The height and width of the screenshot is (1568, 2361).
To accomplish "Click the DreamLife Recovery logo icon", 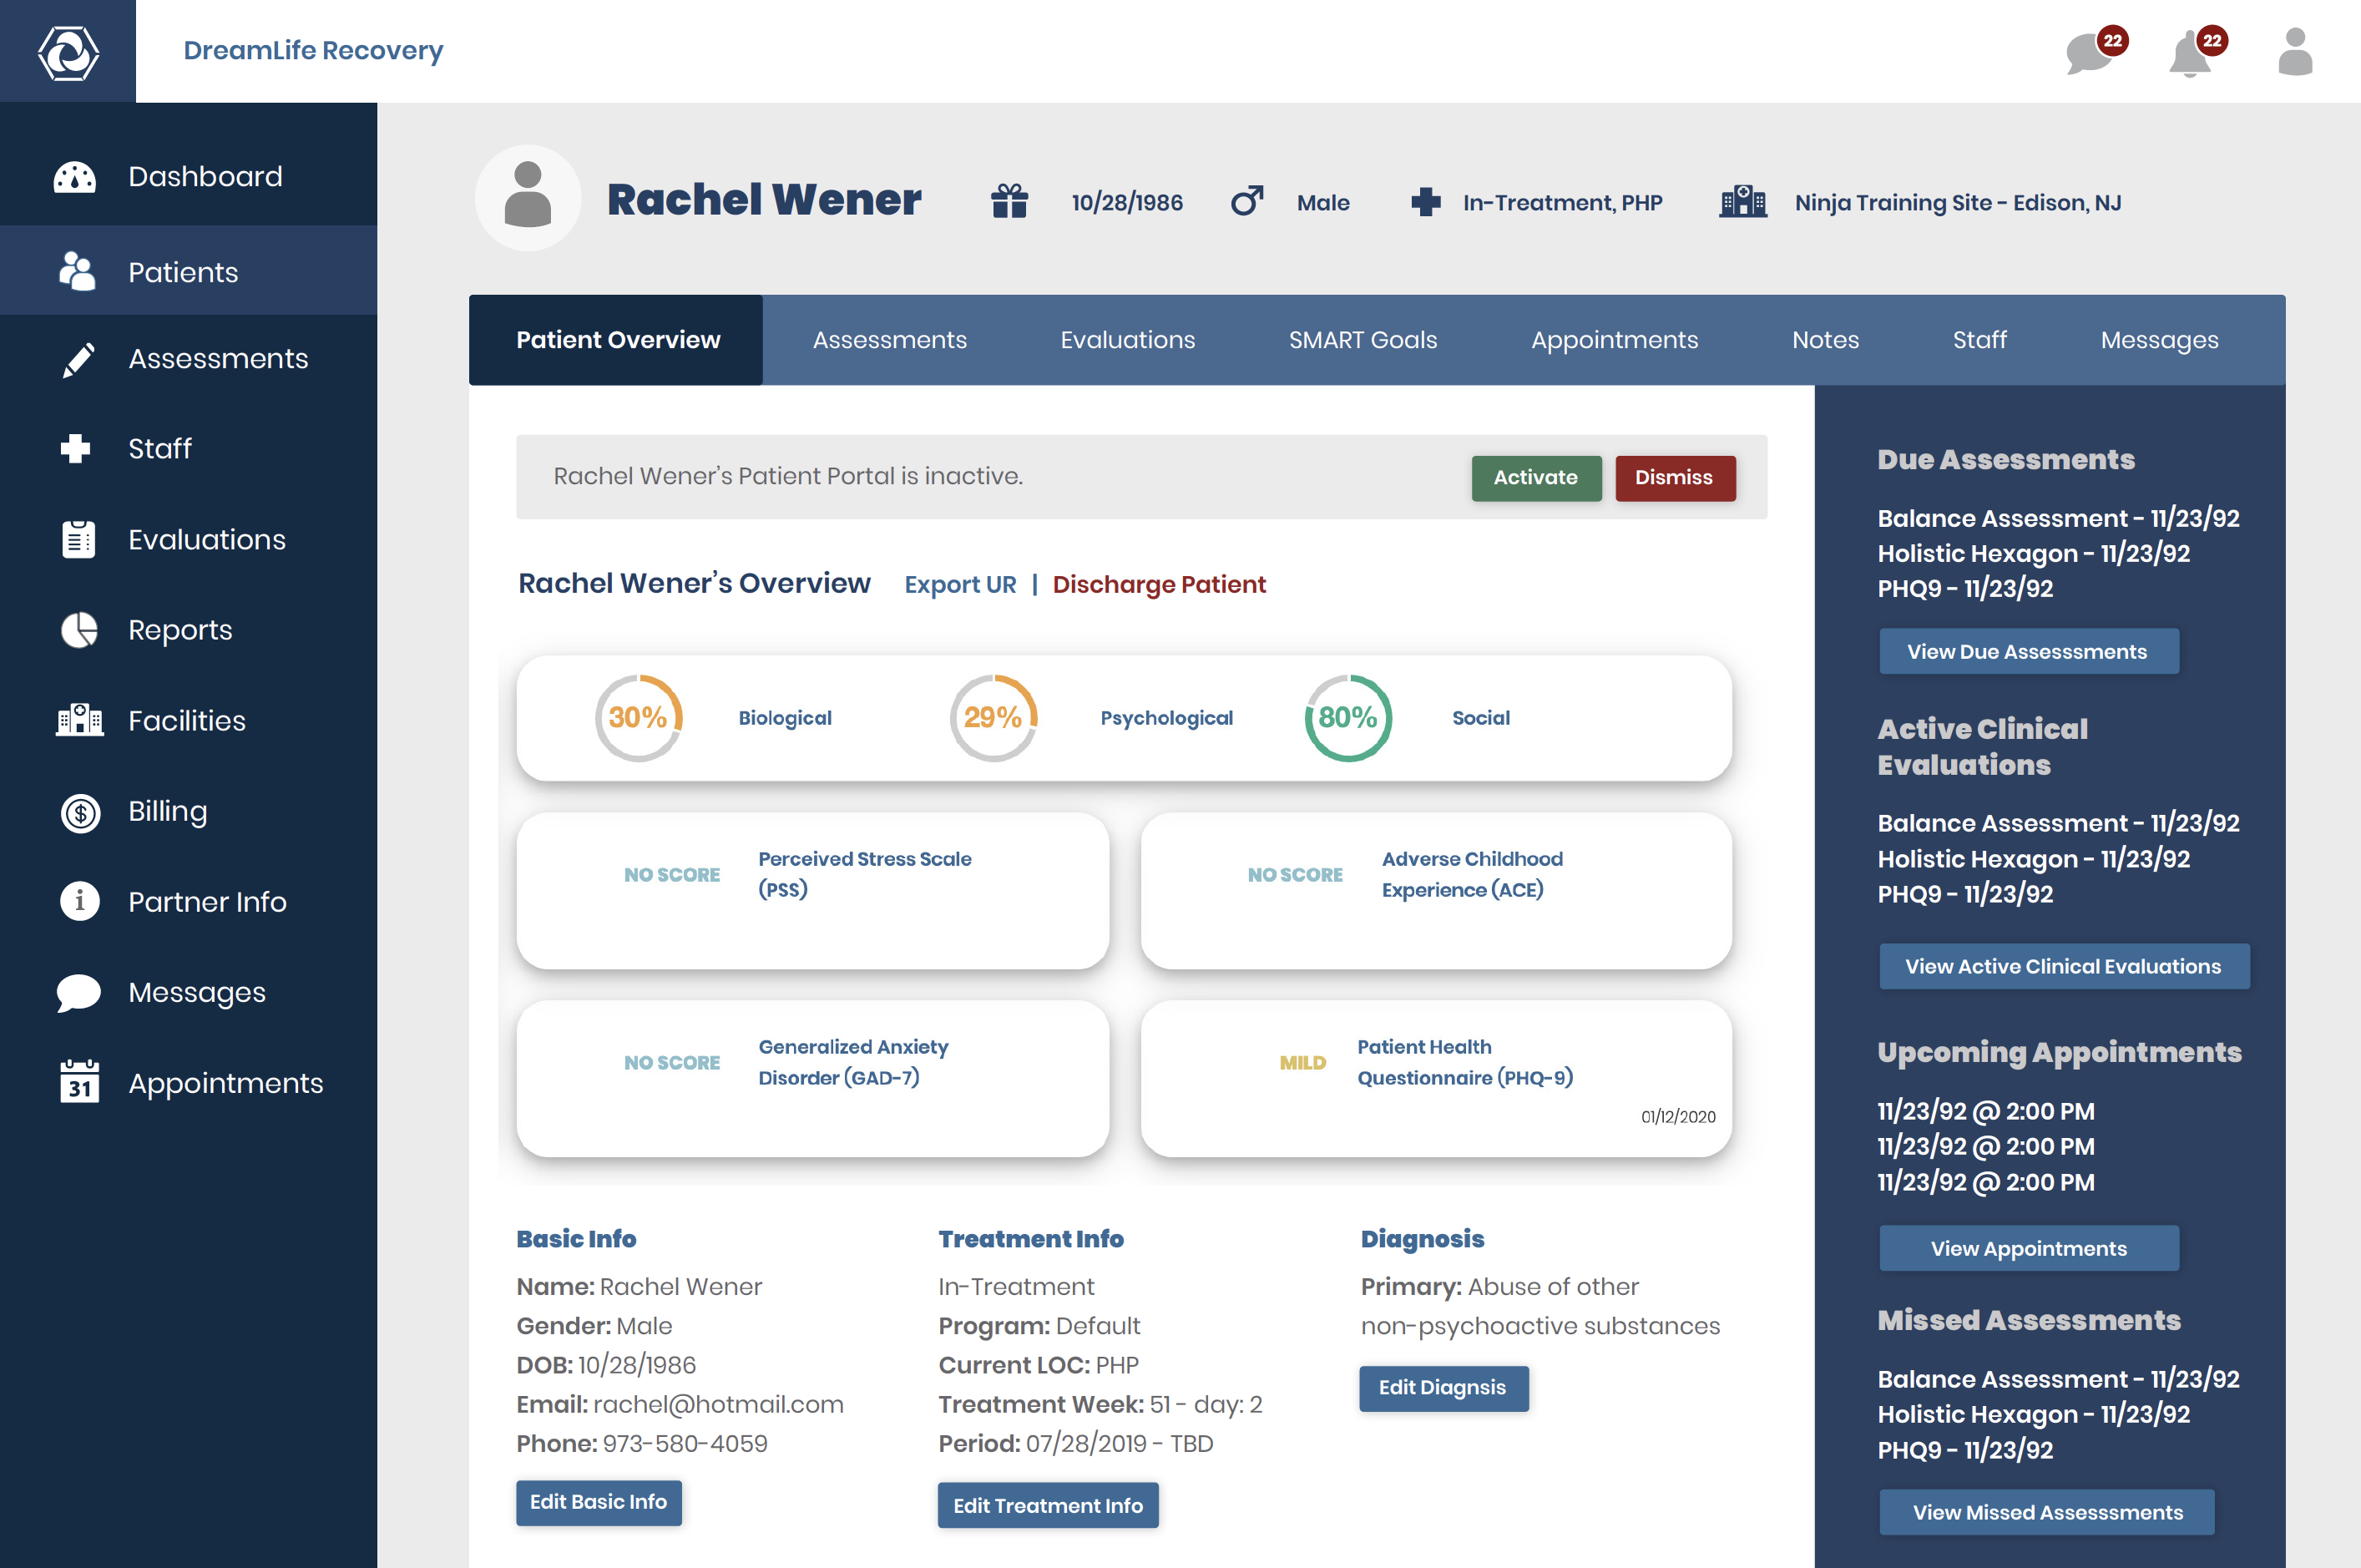I will coord(68,52).
